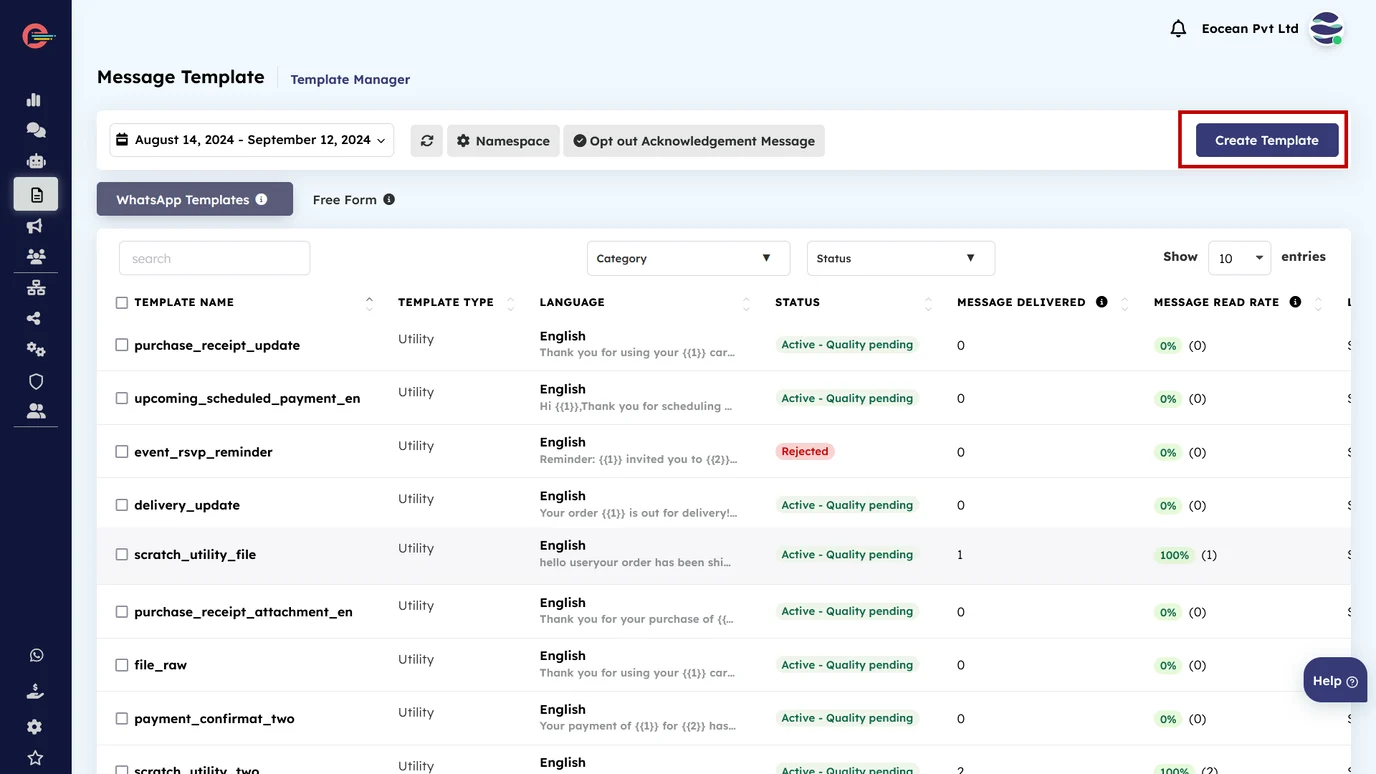This screenshot has width=1376, height=774.
Task: Toggle the select-all checkbox in header
Action: click(x=122, y=302)
